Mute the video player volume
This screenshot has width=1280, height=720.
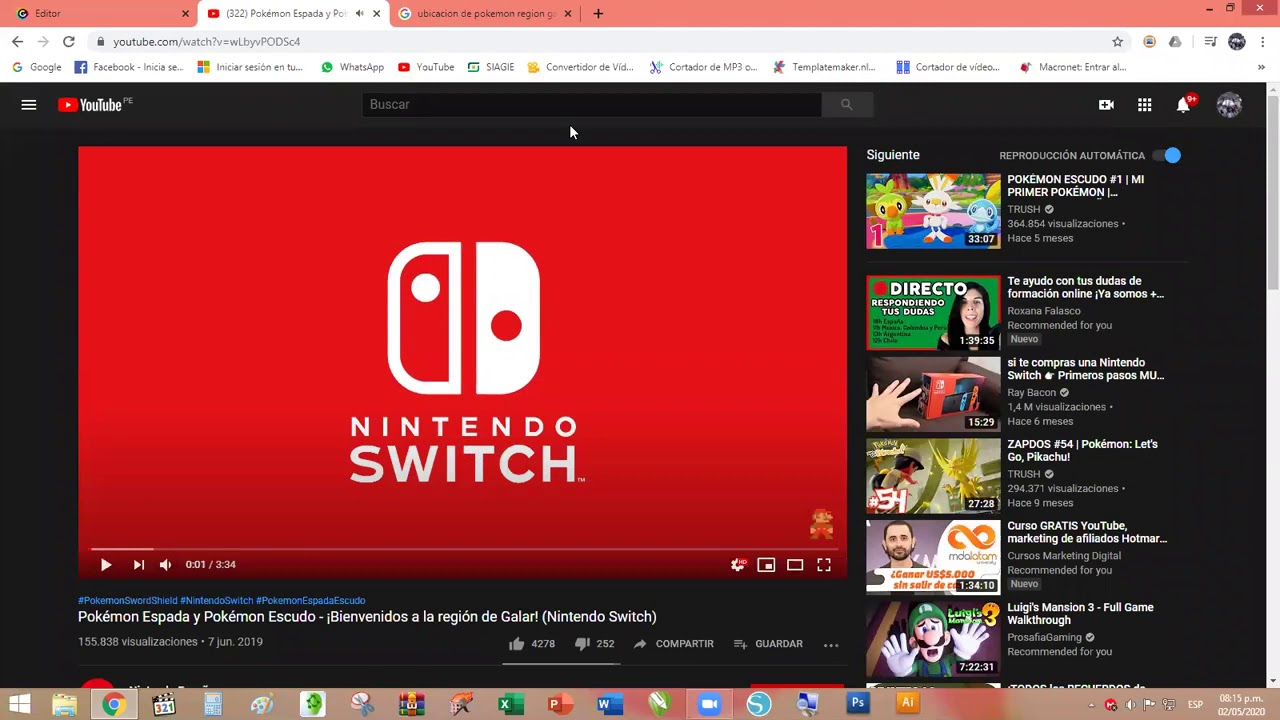[165, 565]
